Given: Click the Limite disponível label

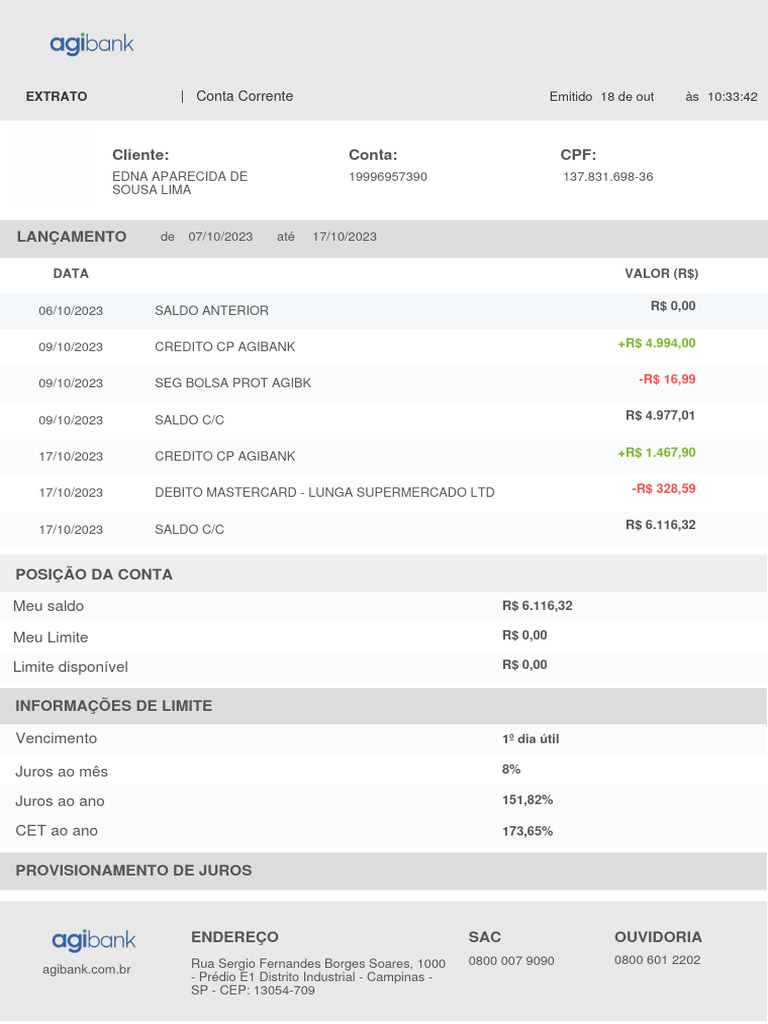Looking at the screenshot, I should pyautogui.click(x=71, y=667).
